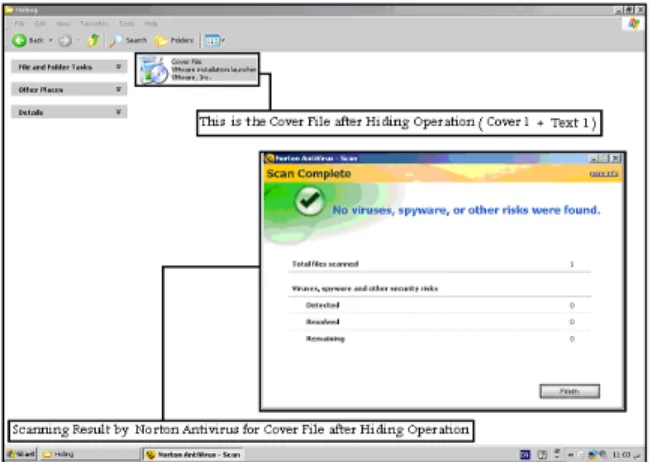Click the green checkmark status icon

[x=309, y=201]
